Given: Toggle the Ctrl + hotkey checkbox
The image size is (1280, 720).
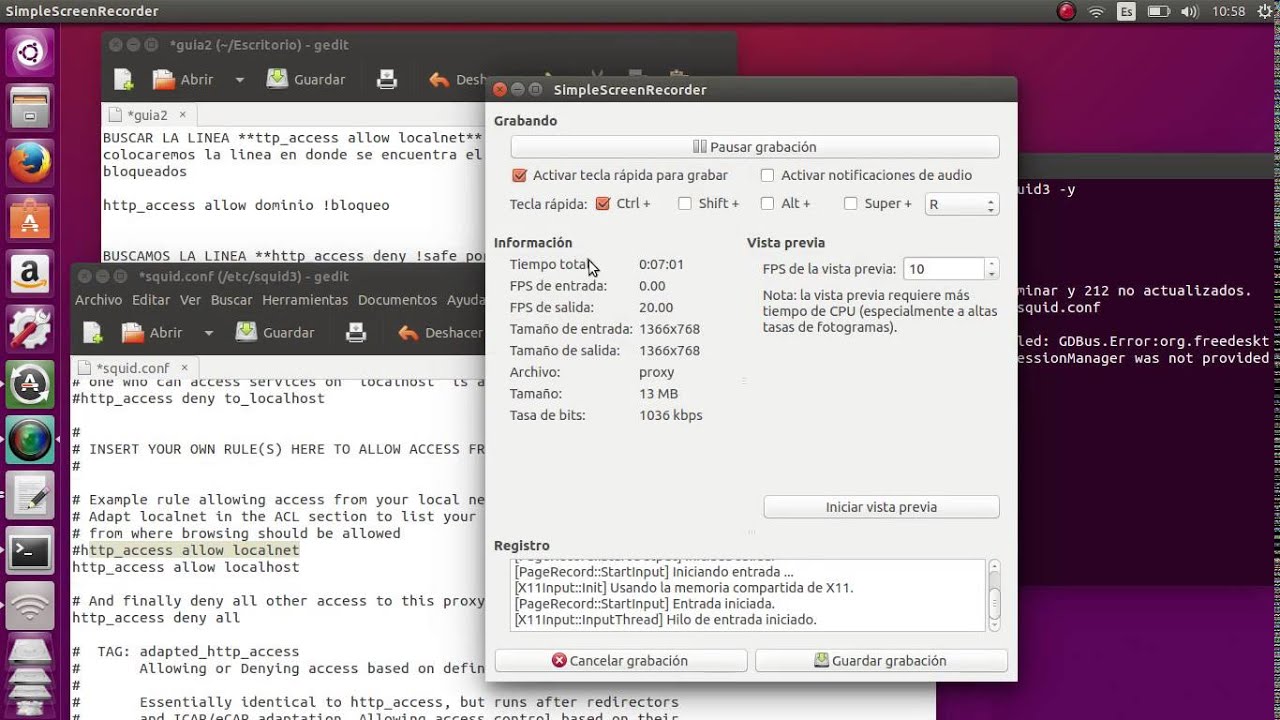Looking at the screenshot, I should click(602, 203).
